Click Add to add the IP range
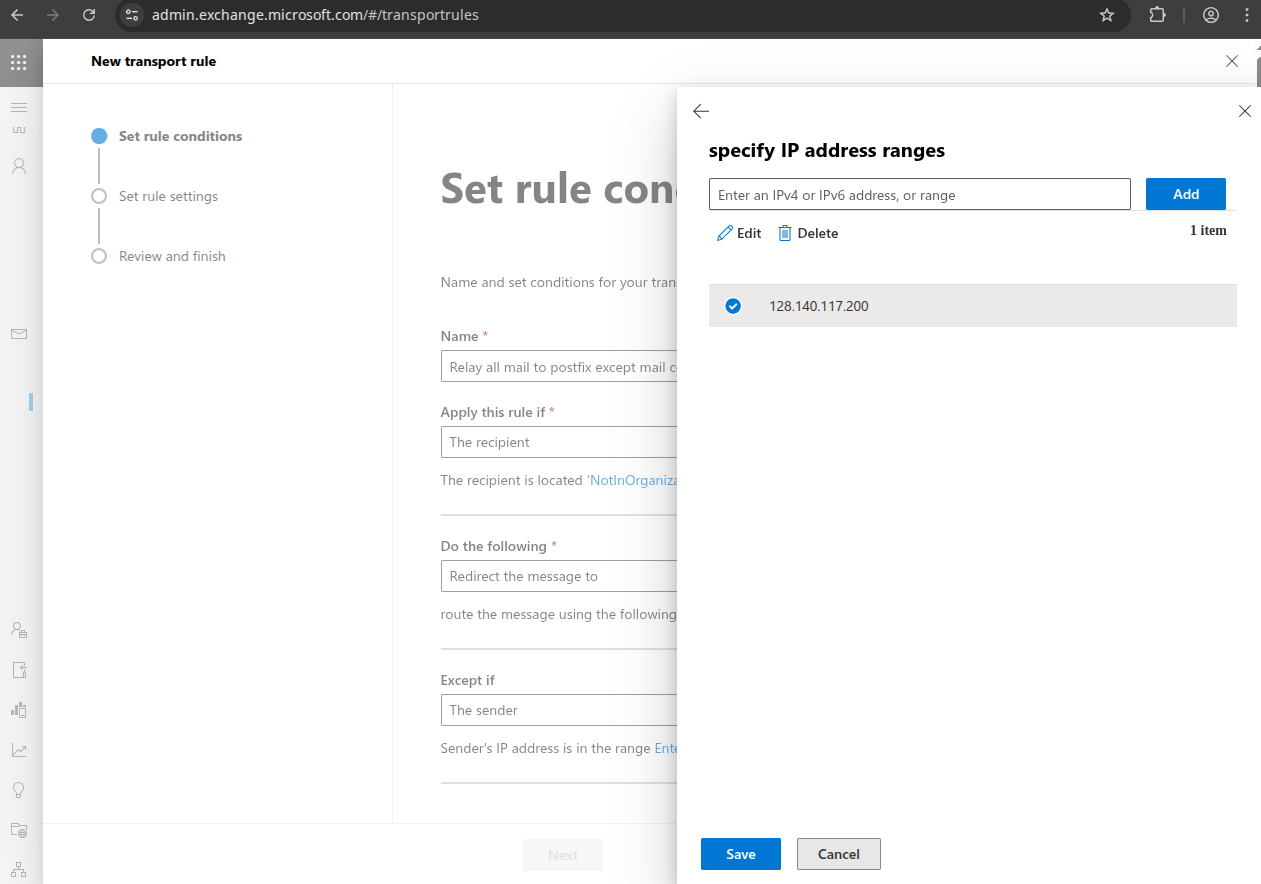This screenshot has height=884, width=1261. [1186, 194]
